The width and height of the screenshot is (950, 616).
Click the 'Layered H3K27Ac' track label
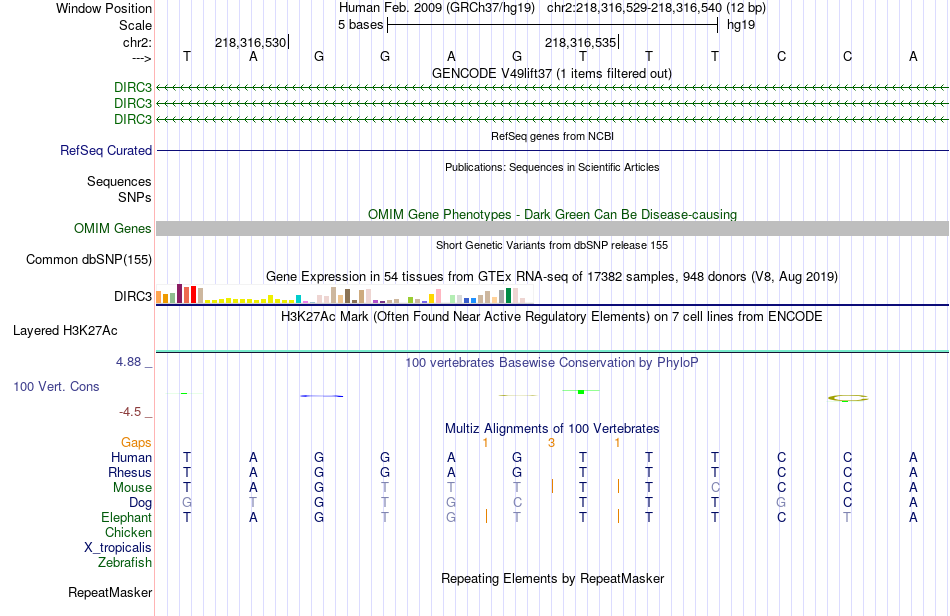click(65, 331)
